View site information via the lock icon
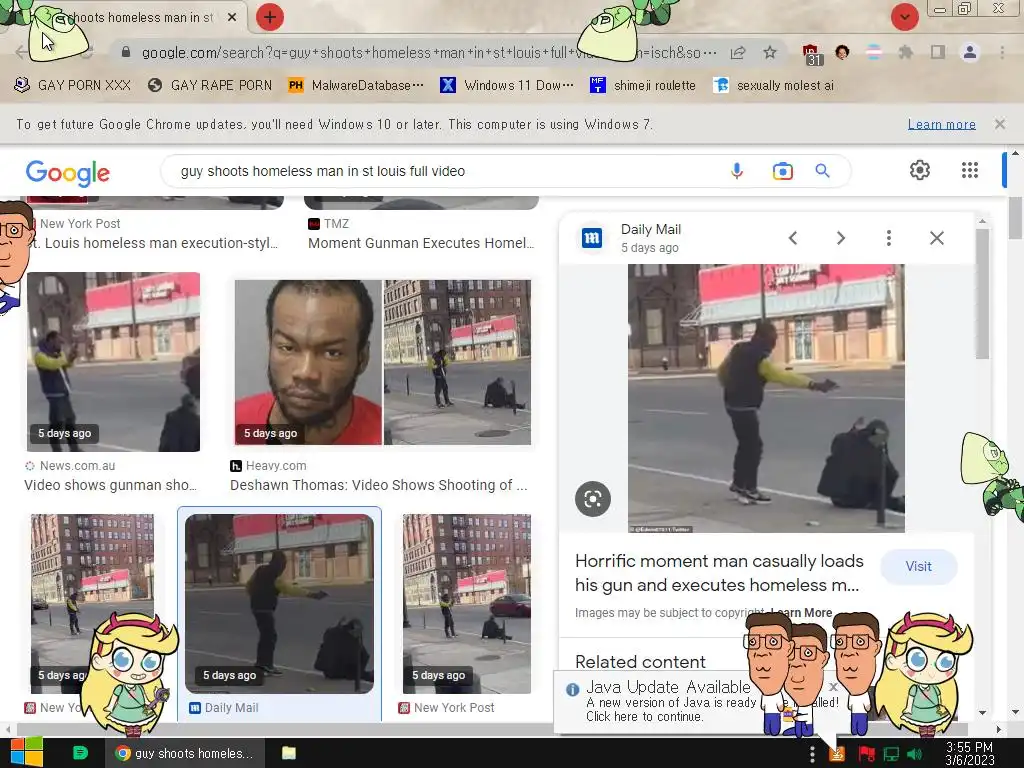Image resolution: width=1024 pixels, height=768 pixels. 126,52
